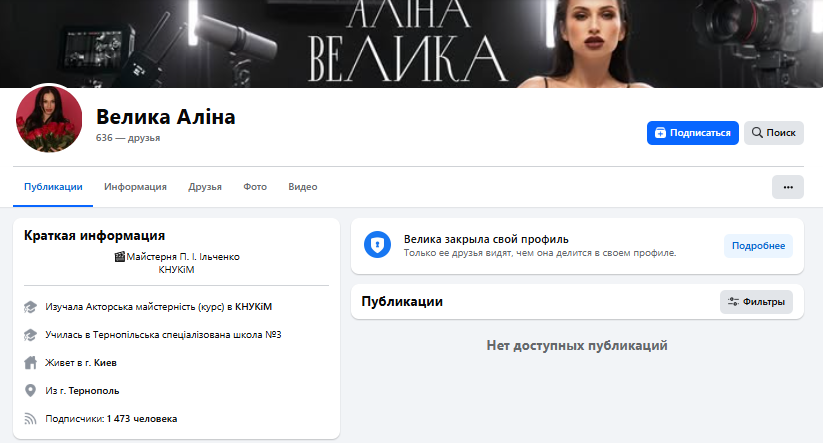Screen dimensions: 823x443
Task: Switch to the Информация tab
Action: (x=135, y=187)
